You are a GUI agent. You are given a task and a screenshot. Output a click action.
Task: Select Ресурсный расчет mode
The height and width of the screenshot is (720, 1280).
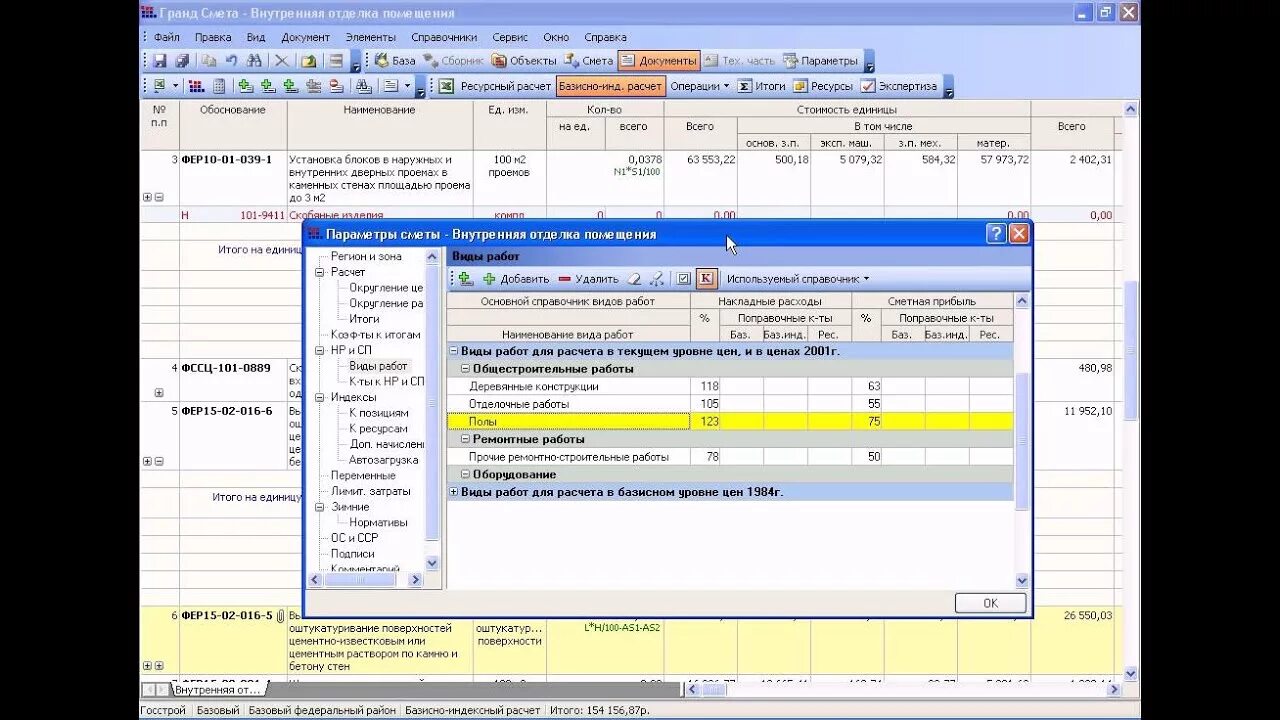[x=505, y=86]
